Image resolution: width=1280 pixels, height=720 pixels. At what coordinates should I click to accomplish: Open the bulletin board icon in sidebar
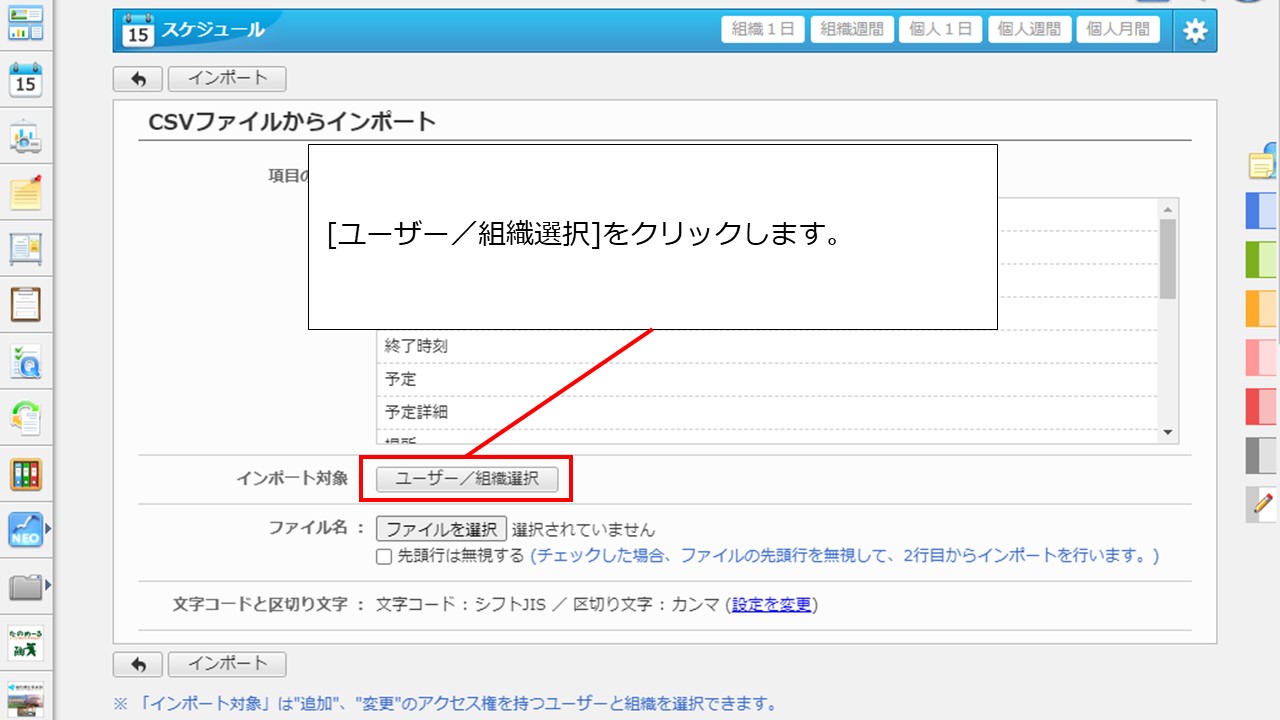tap(26, 248)
